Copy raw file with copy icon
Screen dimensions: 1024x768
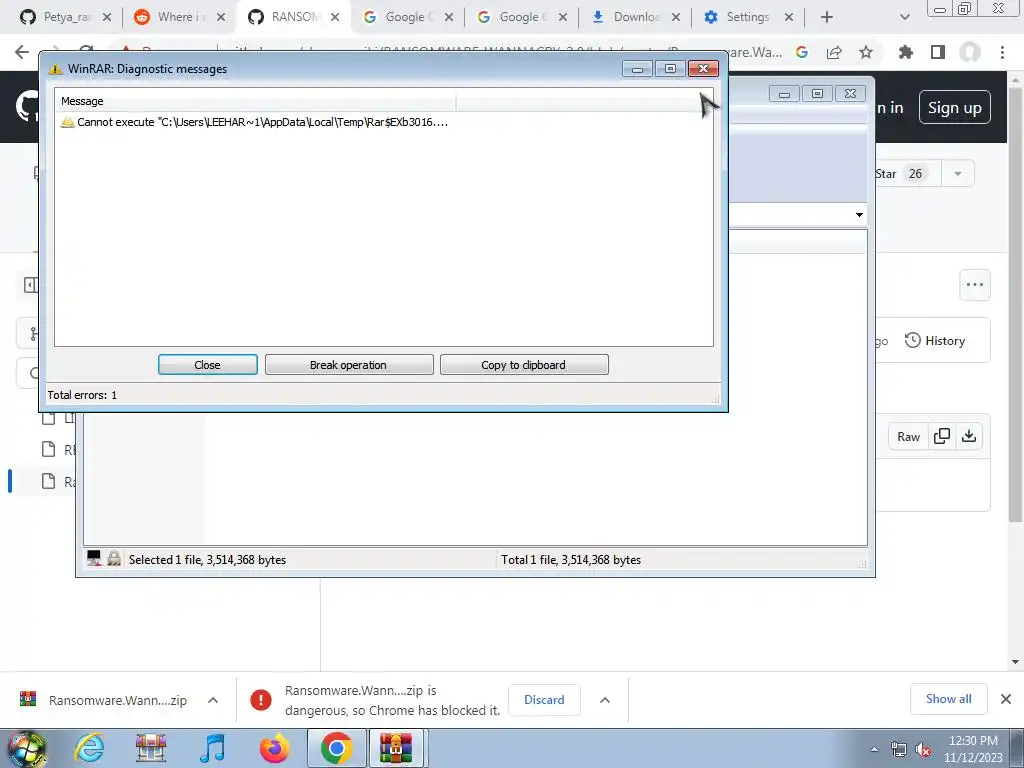point(942,436)
